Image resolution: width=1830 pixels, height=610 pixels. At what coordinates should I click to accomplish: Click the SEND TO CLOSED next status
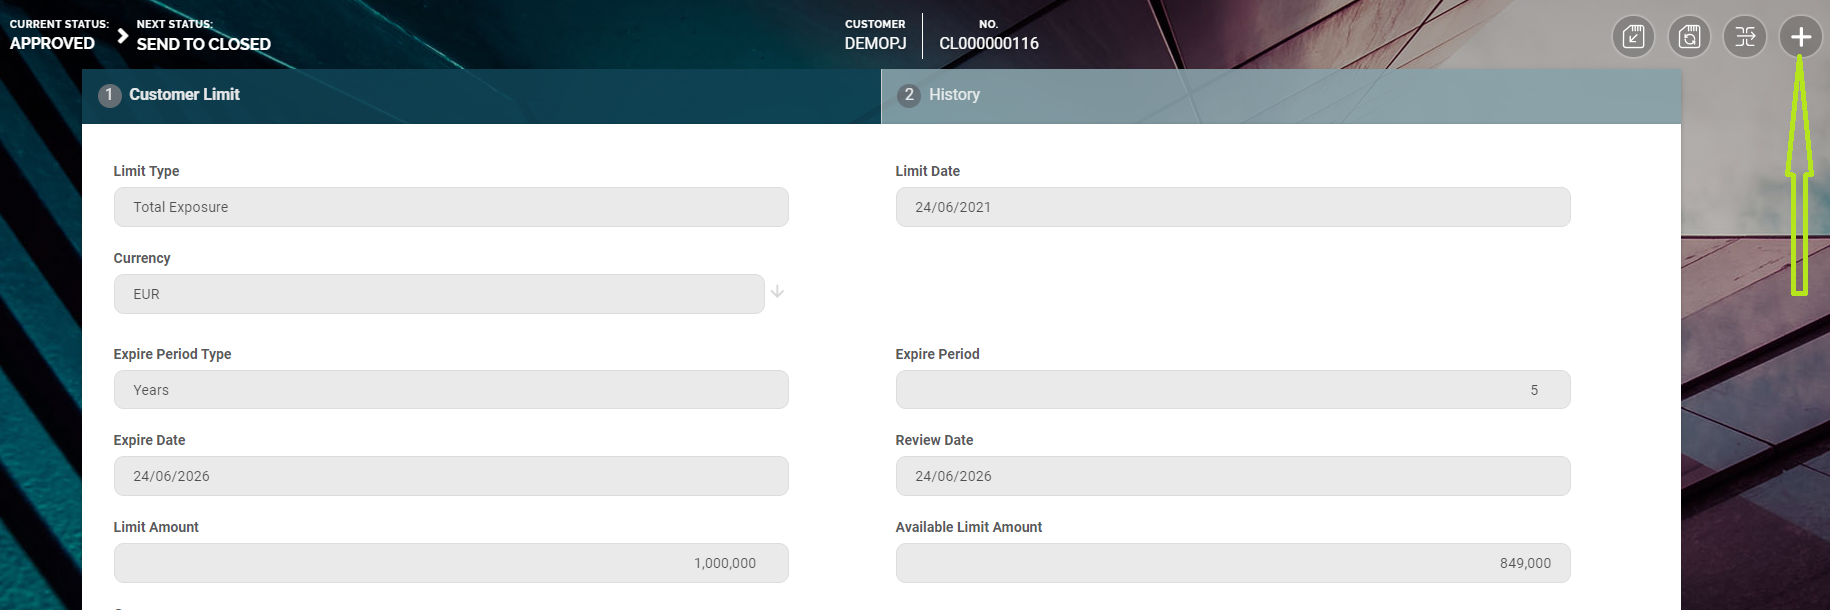[x=203, y=44]
